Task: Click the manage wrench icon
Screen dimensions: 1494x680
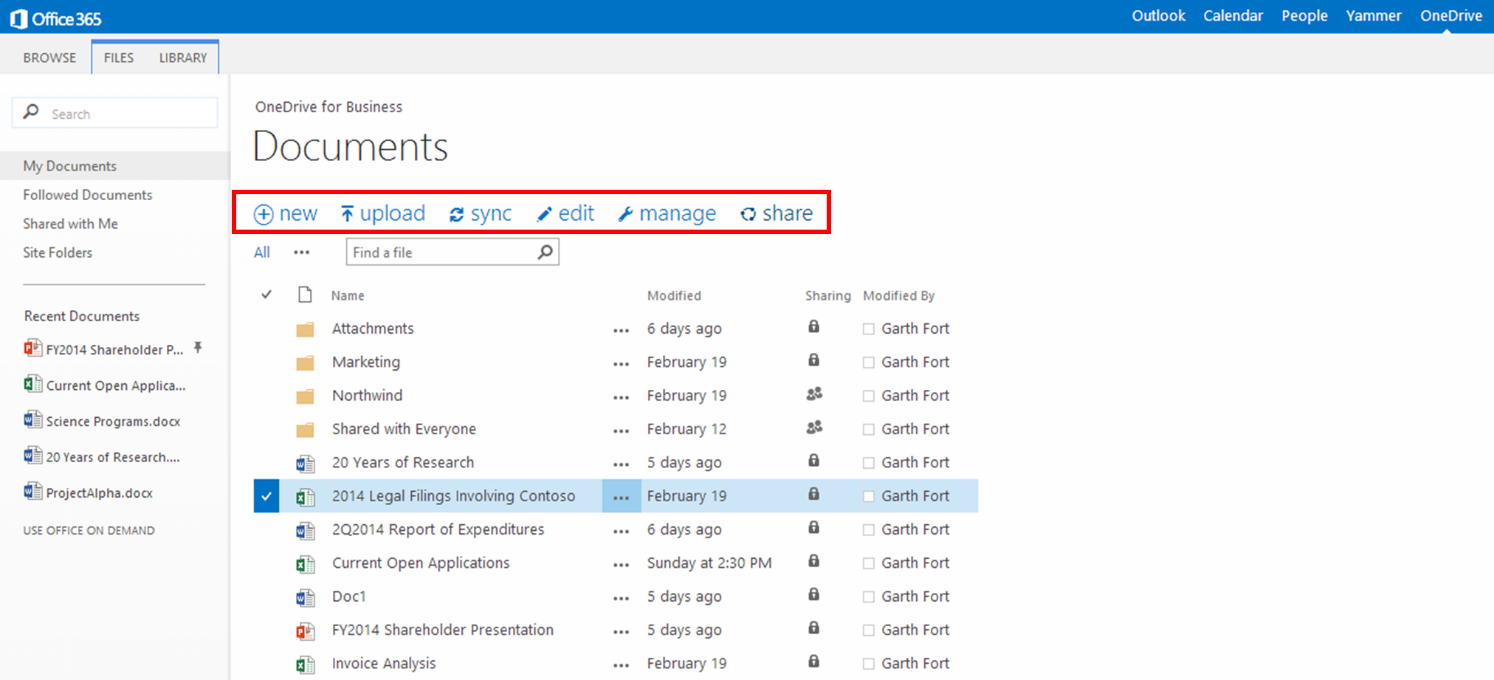Action: [626, 214]
